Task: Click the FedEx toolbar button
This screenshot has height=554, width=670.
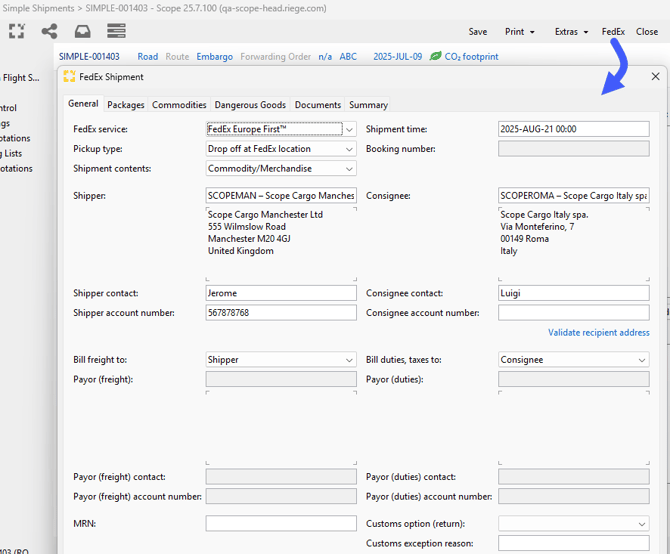Action: pyautogui.click(x=613, y=32)
